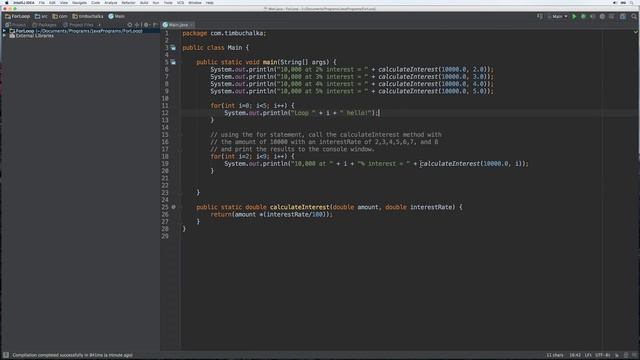Click the collapse all icon in Project panel

coord(137,25)
